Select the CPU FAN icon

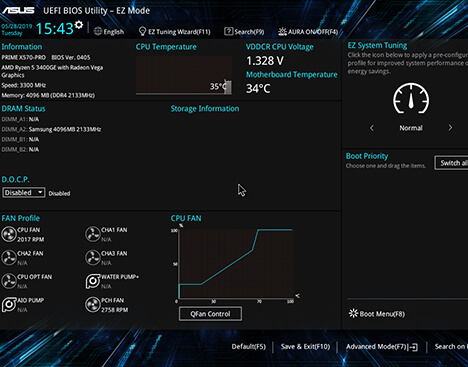(x=9, y=234)
